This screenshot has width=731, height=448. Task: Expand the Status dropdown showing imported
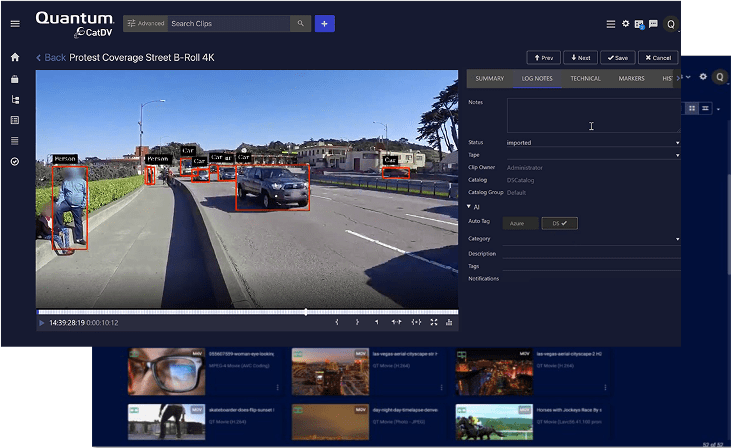[592, 142]
